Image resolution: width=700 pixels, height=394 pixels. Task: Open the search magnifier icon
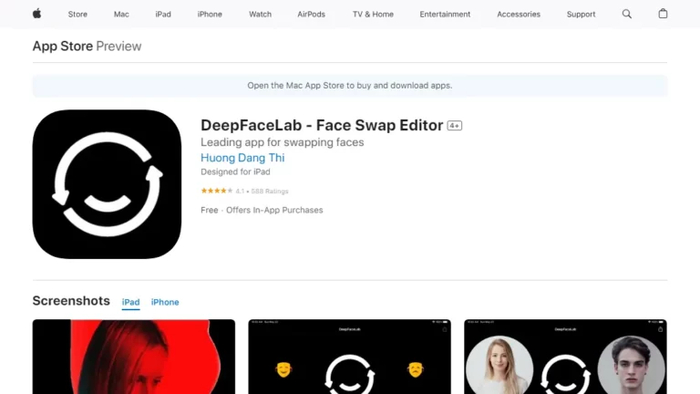(627, 14)
